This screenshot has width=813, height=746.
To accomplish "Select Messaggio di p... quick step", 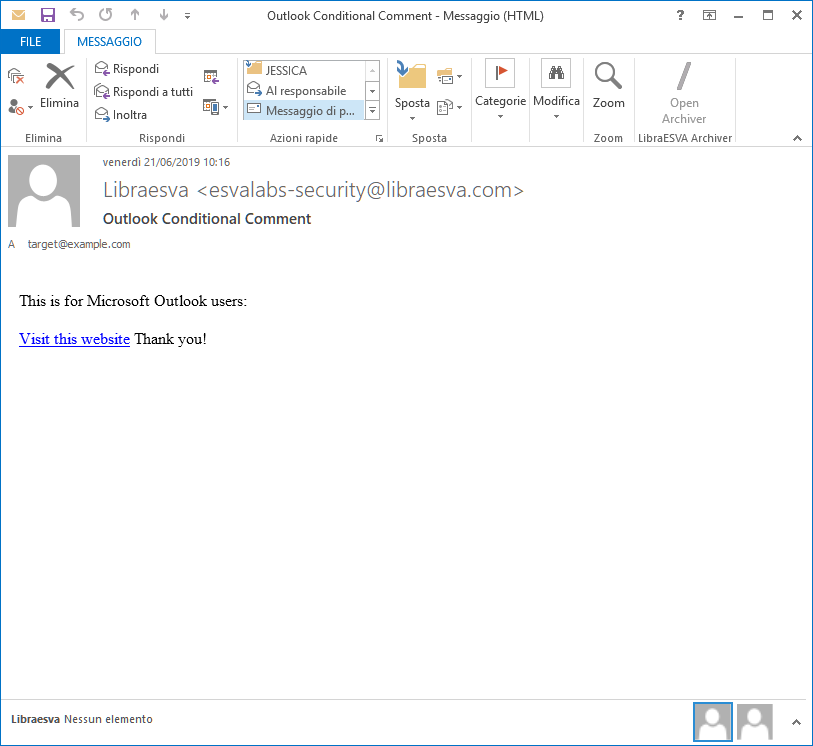I will click(x=304, y=110).
